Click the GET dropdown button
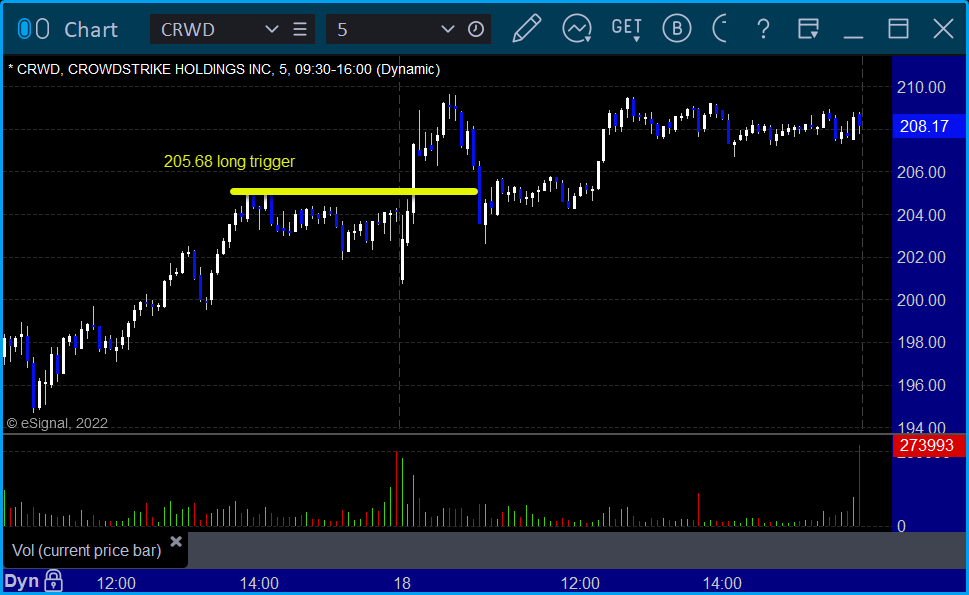969x595 pixels. click(627, 29)
